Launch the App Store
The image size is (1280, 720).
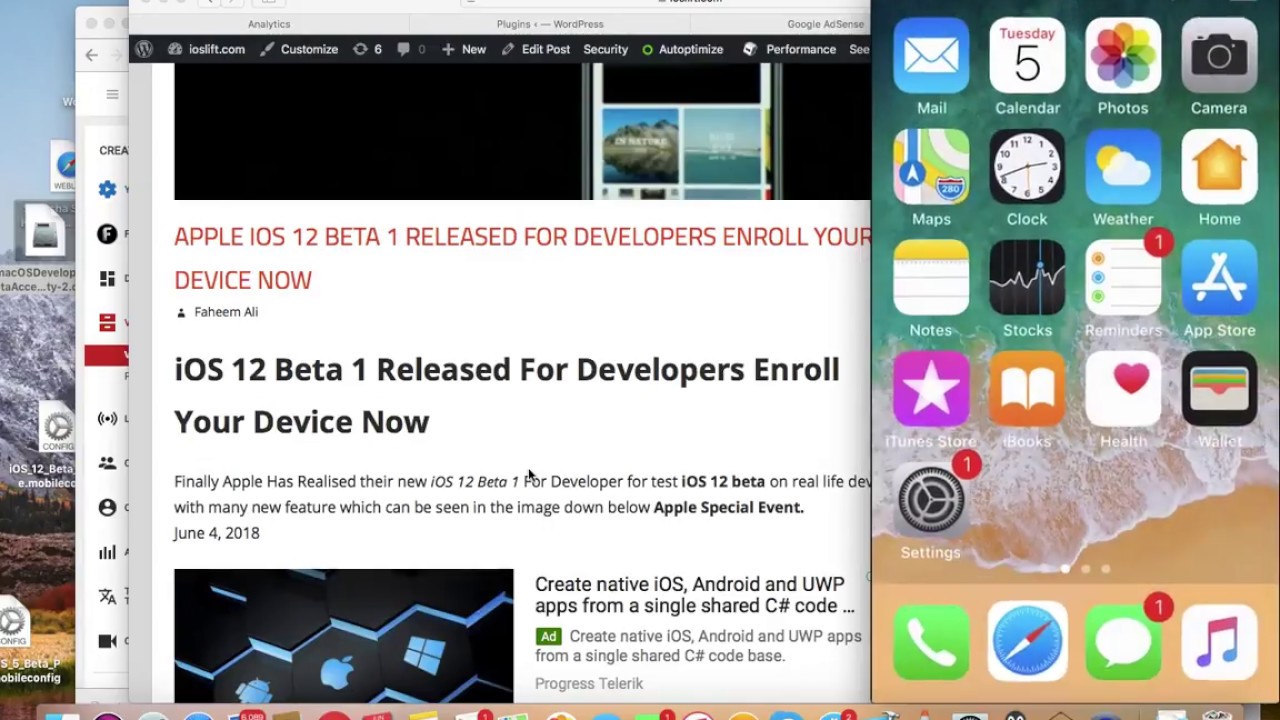pos(1219,277)
